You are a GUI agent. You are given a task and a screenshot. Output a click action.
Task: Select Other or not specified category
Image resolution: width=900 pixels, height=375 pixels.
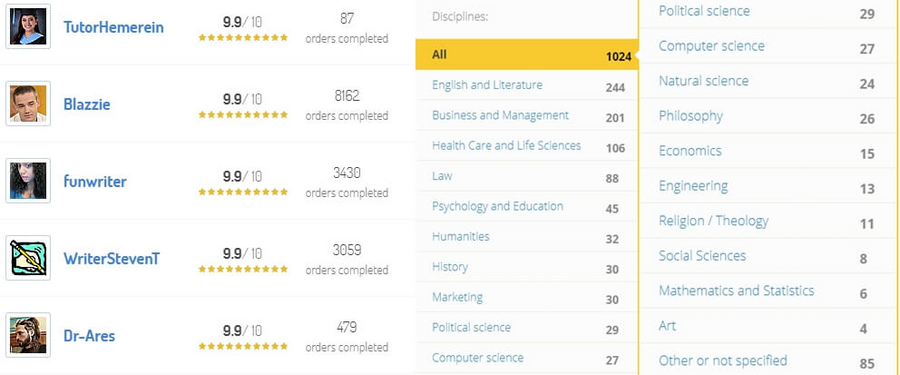(769, 361)
